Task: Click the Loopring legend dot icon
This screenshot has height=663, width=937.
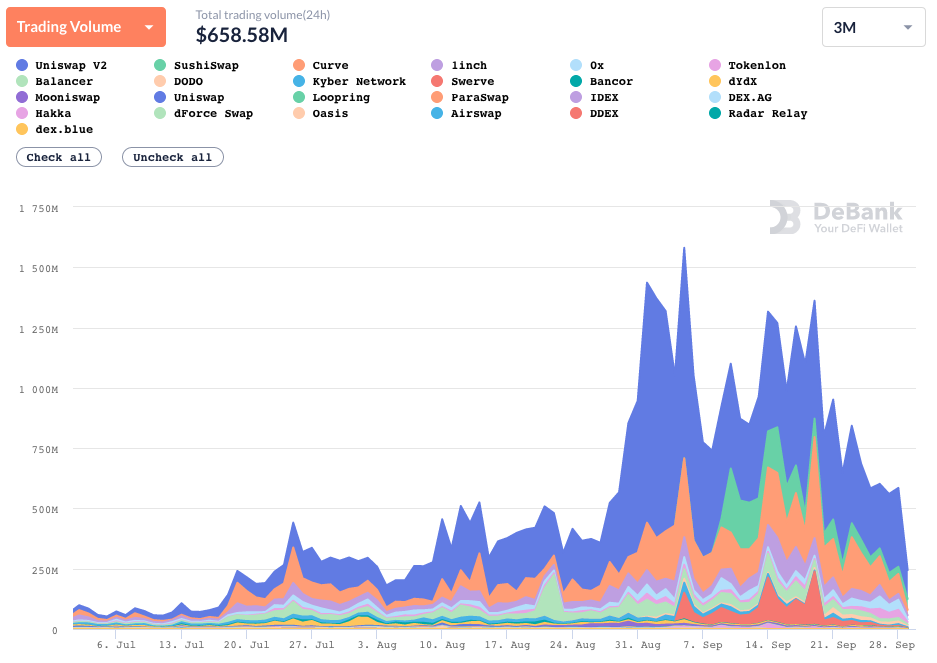Action: (x=299, y=97)
